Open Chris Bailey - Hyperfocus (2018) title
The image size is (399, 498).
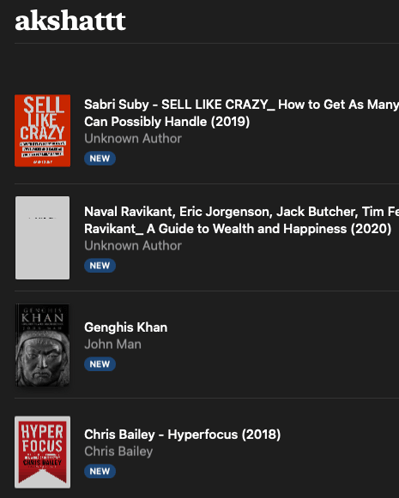[182, 434]
